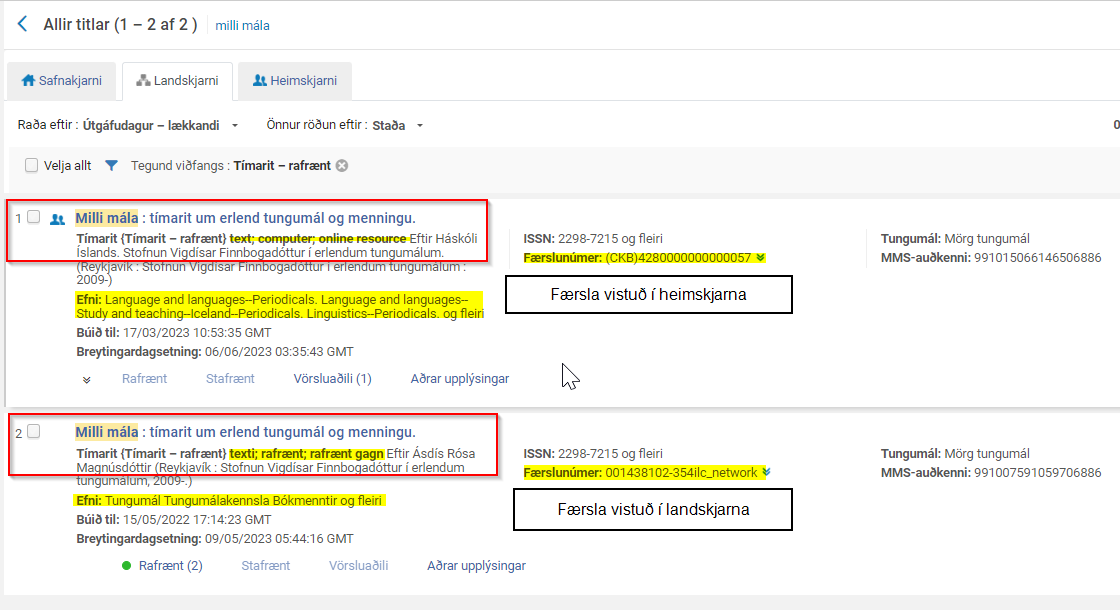Click Tungumál: Mörg tungumál on record 2
The width and height of the screenshot is (1120, 610).
(x=955, y=454)
